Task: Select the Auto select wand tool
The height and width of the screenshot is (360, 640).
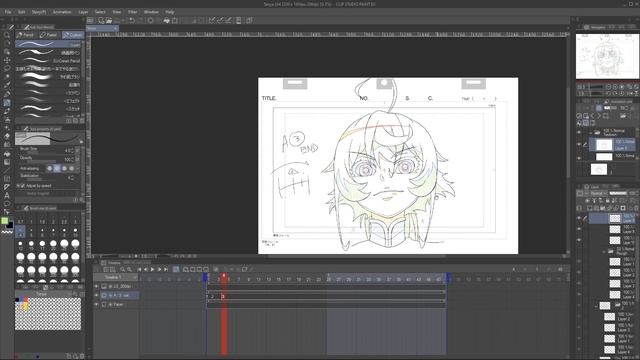Action: 7,77
